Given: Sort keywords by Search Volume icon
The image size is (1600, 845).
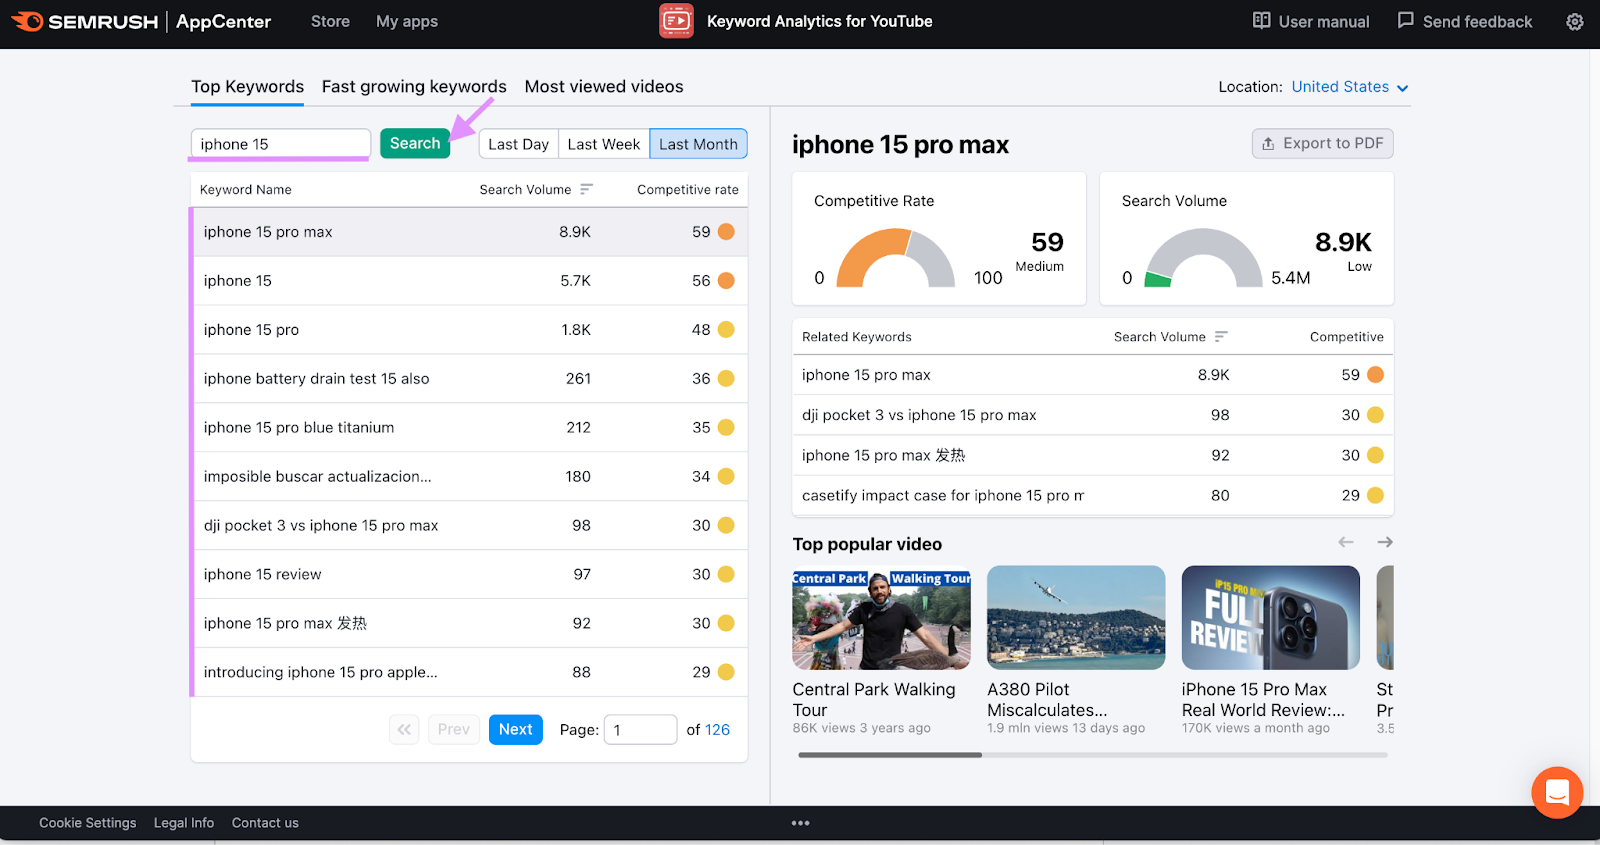Looking at the screenshot, I should (x=587, y=189).
